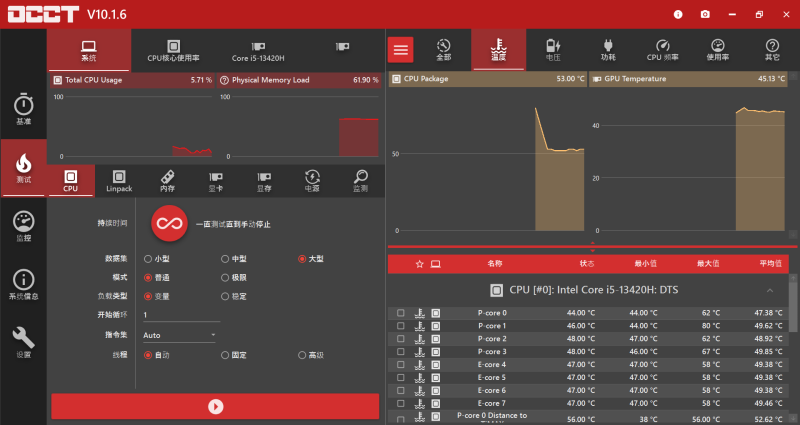Choose 大型 data set size
Image resolution: width=800 pixels, height=425 pixels.
click(311, 259)
